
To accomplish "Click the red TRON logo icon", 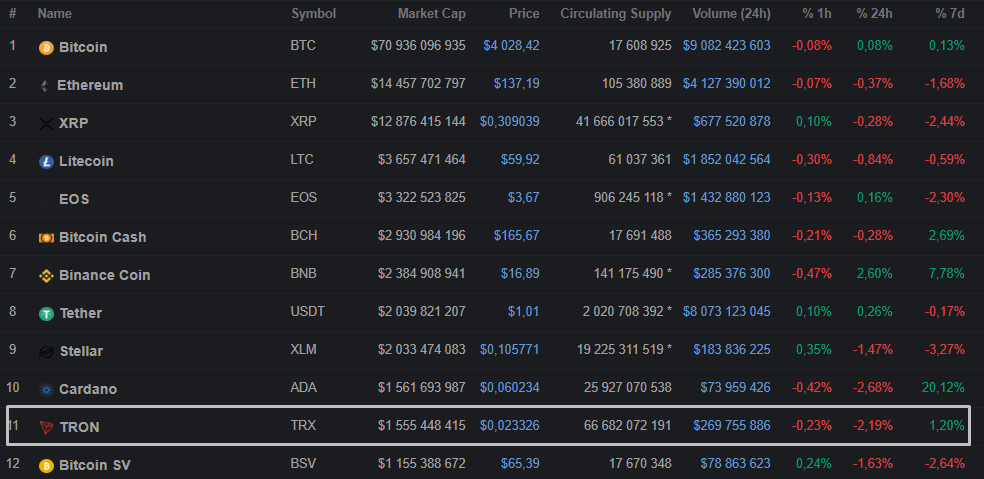I will pyautogui.click(x=46, y=427).
